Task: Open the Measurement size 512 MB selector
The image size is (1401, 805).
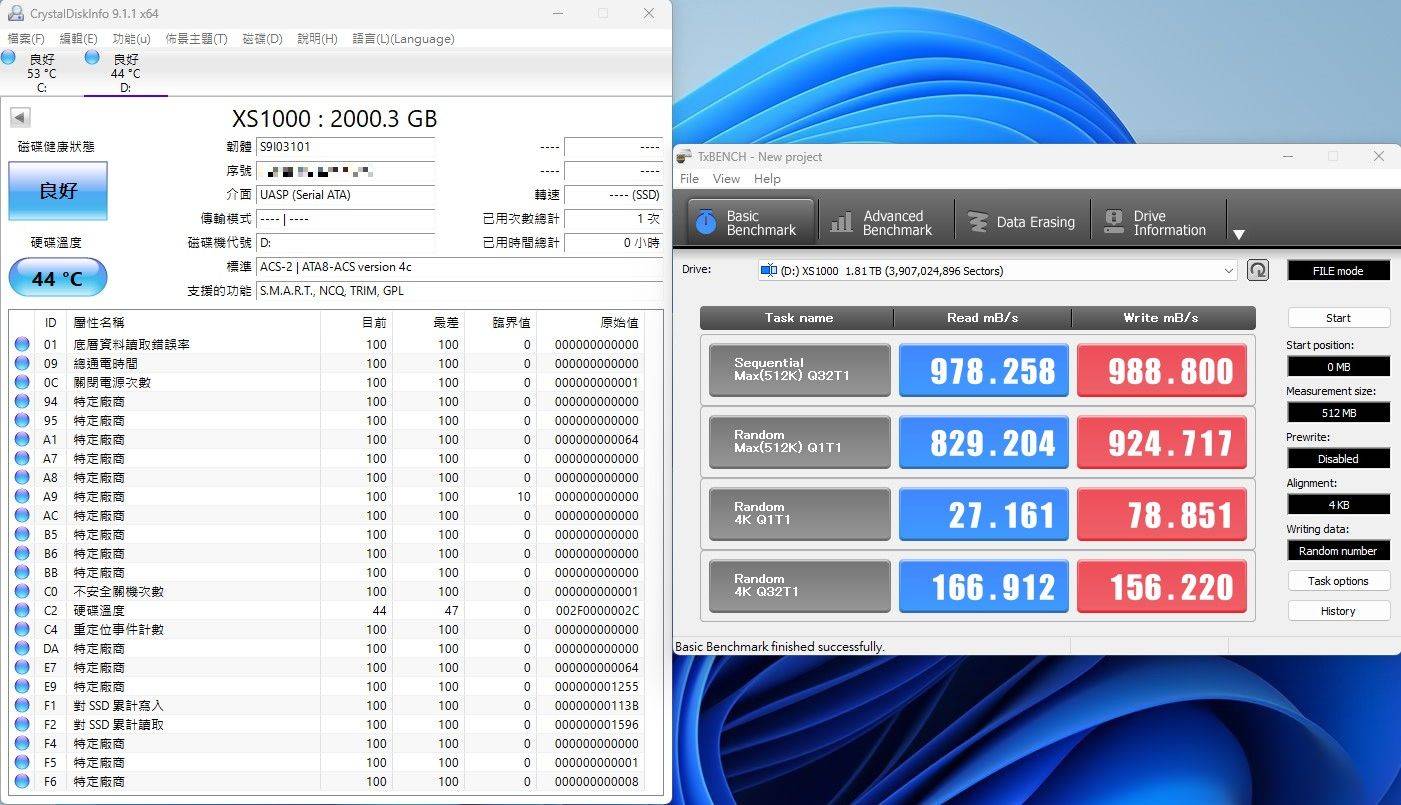Action: 1338,412
